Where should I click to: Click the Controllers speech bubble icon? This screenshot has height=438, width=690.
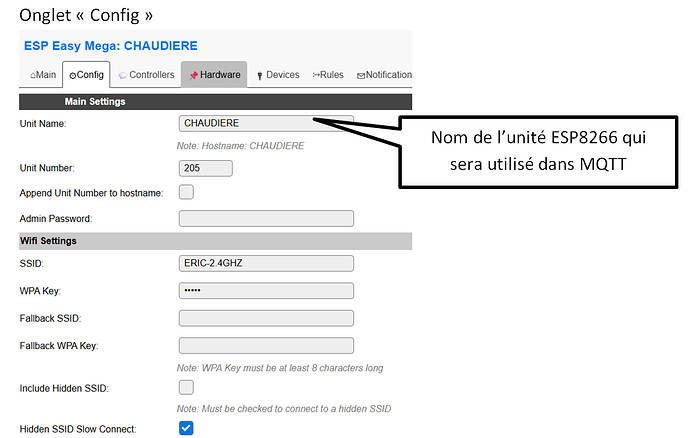click(121, 75)
